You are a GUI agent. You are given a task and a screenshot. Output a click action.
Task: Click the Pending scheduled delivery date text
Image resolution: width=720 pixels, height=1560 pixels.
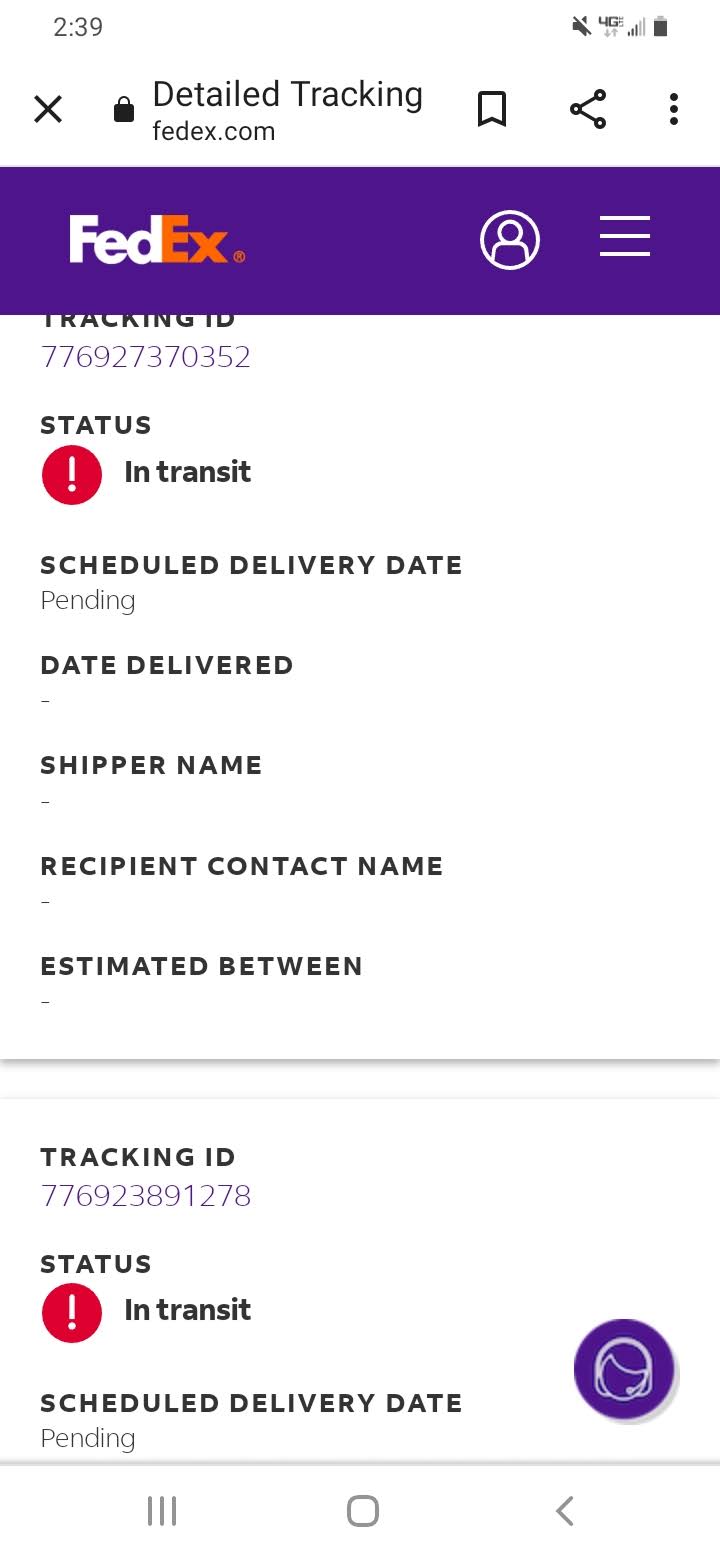click(87, 600)
